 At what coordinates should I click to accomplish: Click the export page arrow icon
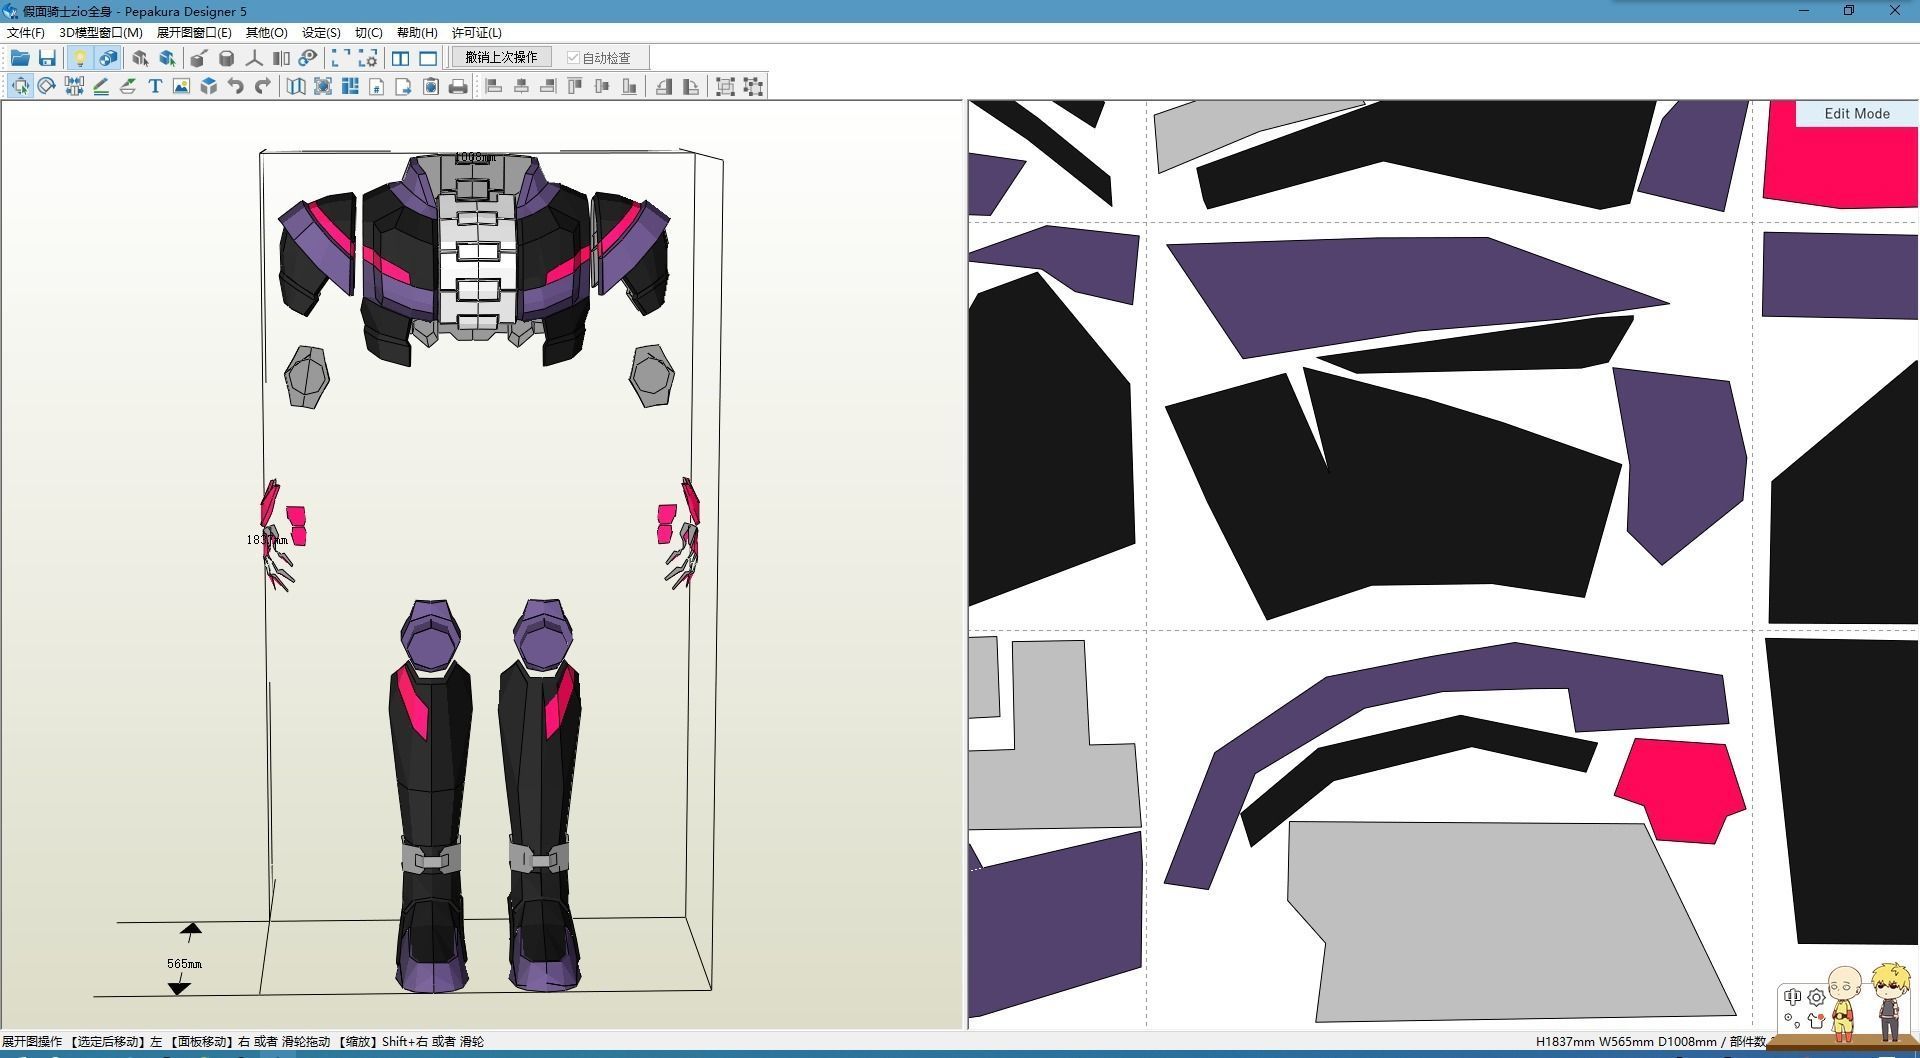(x=404, y=86)
